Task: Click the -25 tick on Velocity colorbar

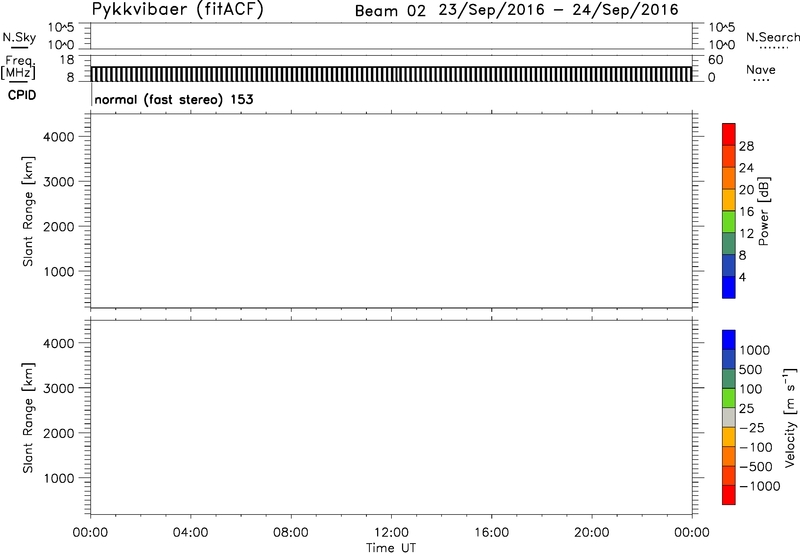Action: coord(751,427)
